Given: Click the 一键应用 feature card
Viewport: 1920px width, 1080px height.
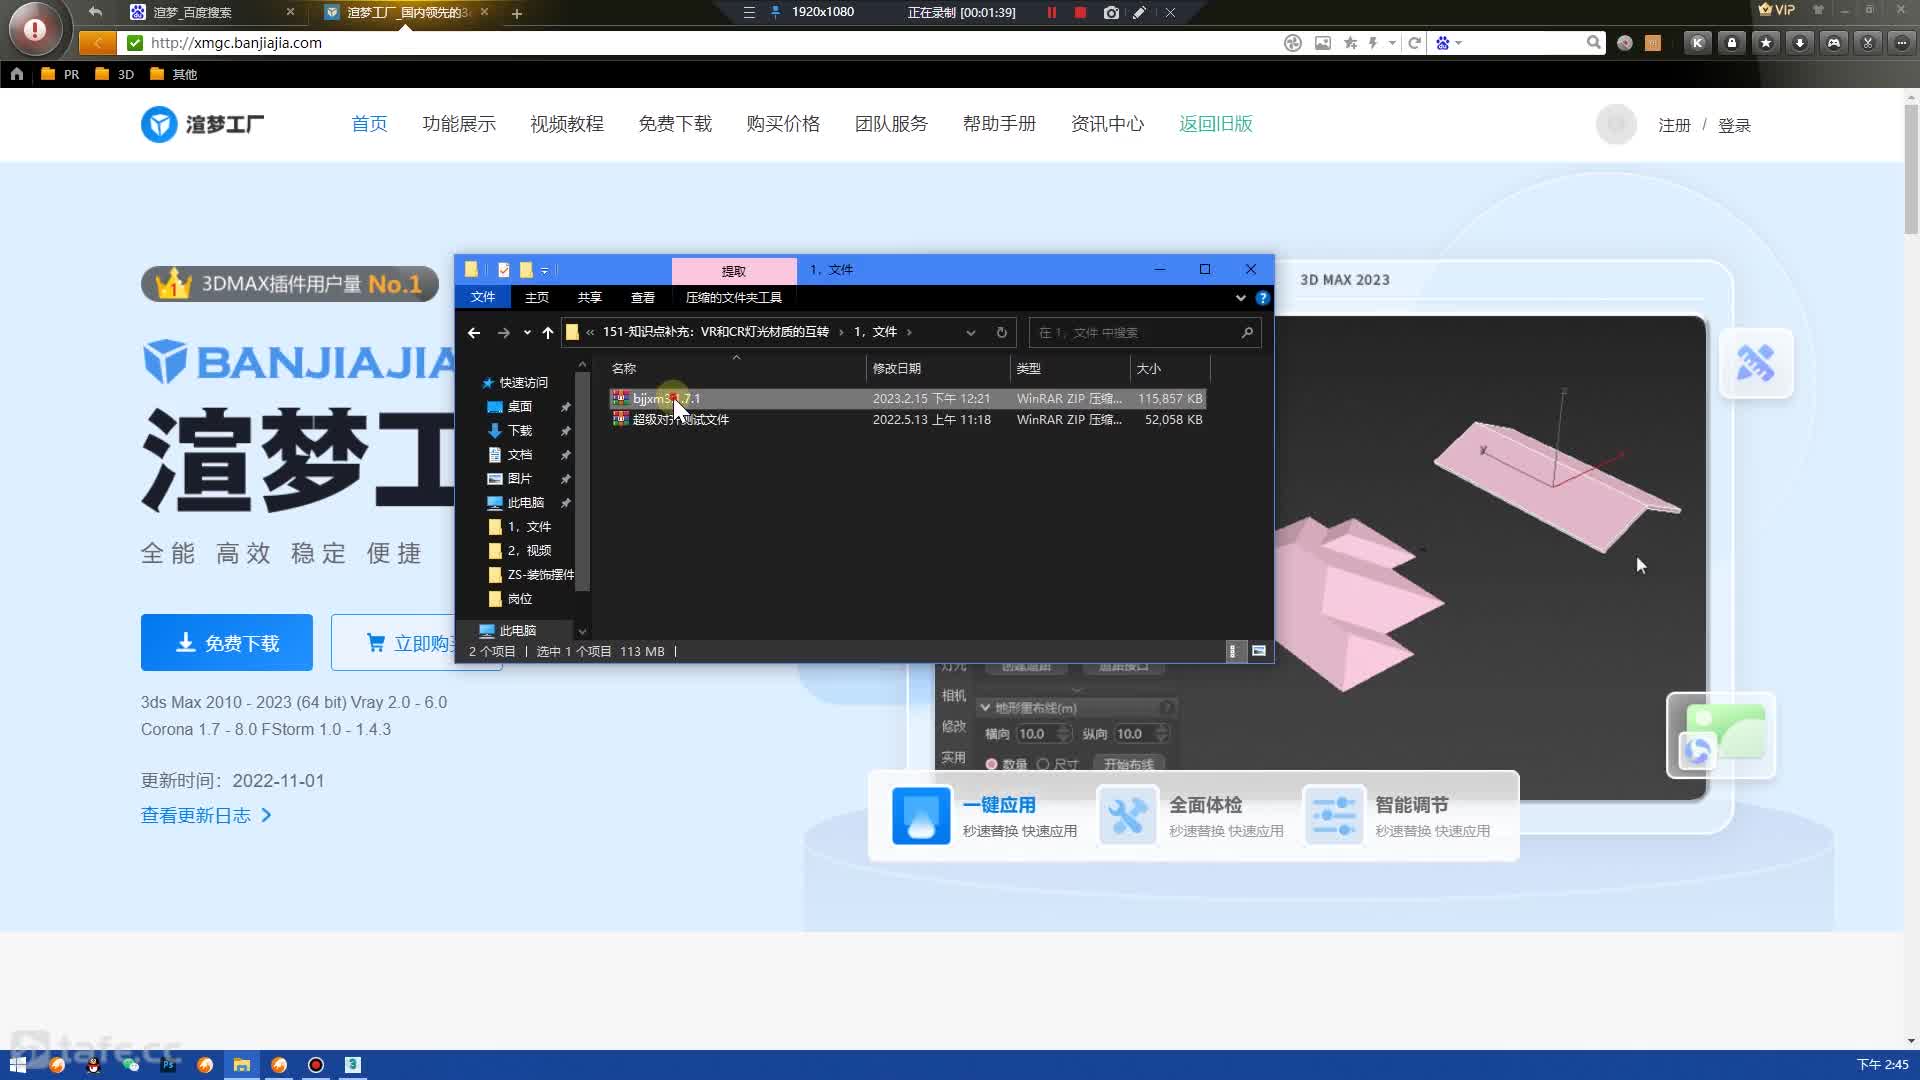Looking at the screenshot, I should click(x=985, y=816).
